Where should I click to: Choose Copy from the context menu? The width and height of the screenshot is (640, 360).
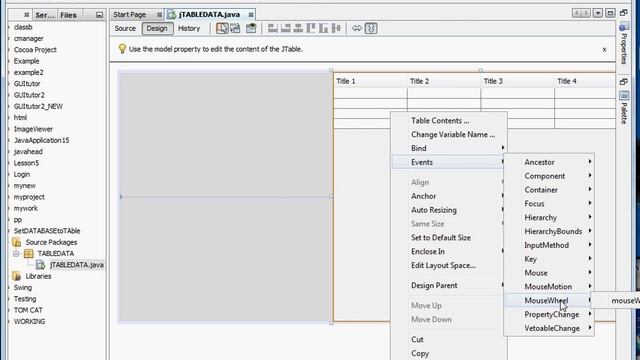(449, 353)
